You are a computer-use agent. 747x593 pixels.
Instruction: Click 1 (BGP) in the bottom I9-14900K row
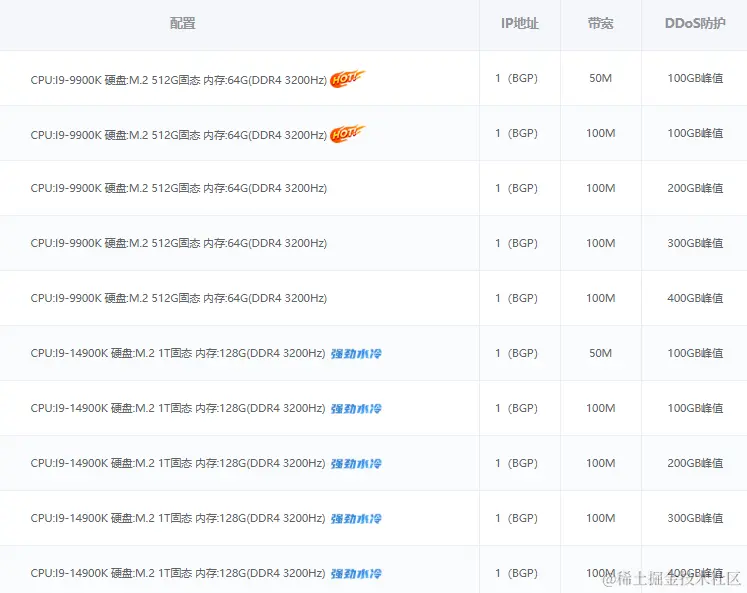[516, 573]
